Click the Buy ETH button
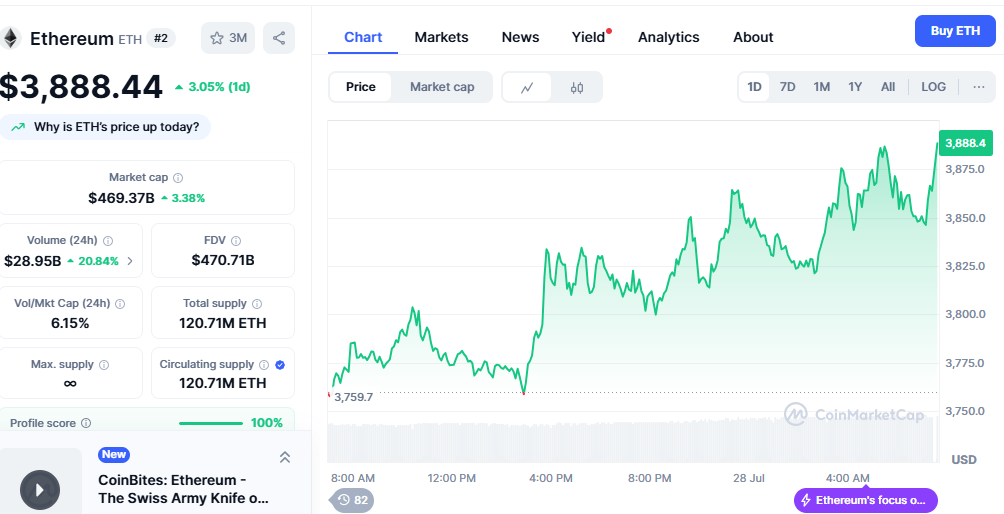Image resolution: width=1004 pixels, height=514 pixels. coord(955,31)
